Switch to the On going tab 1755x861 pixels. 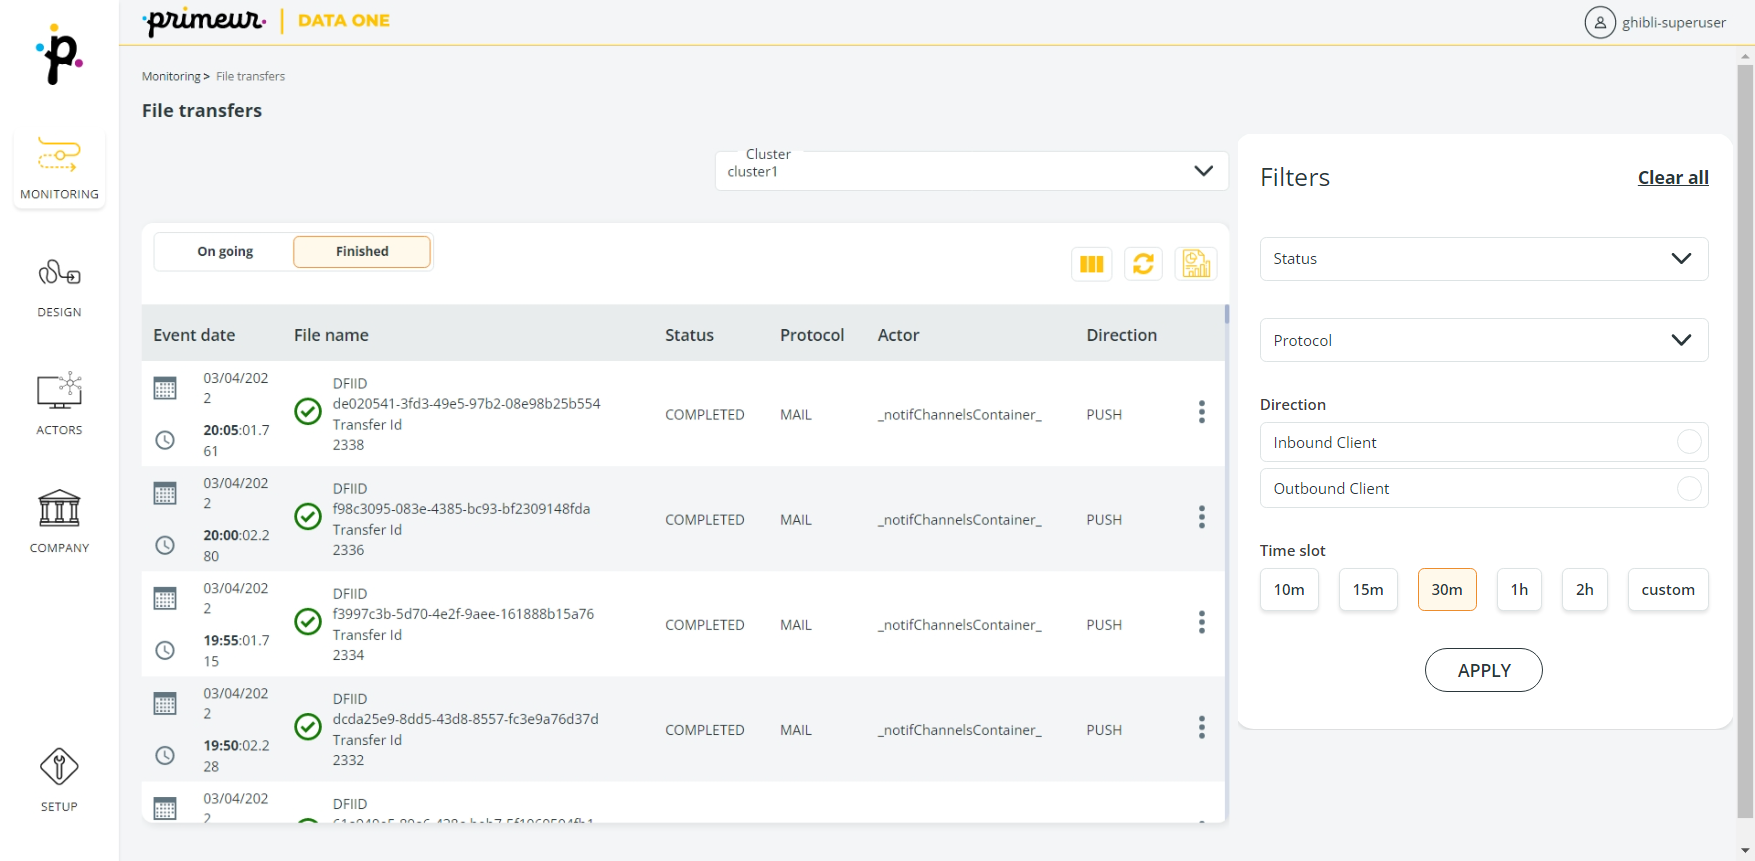coord(225,252)
